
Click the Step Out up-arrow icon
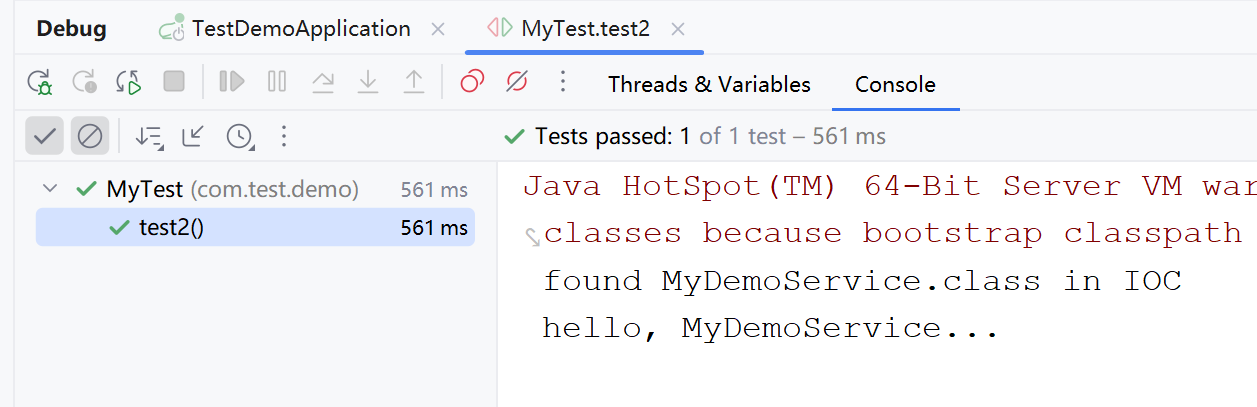tap(413, 82)
